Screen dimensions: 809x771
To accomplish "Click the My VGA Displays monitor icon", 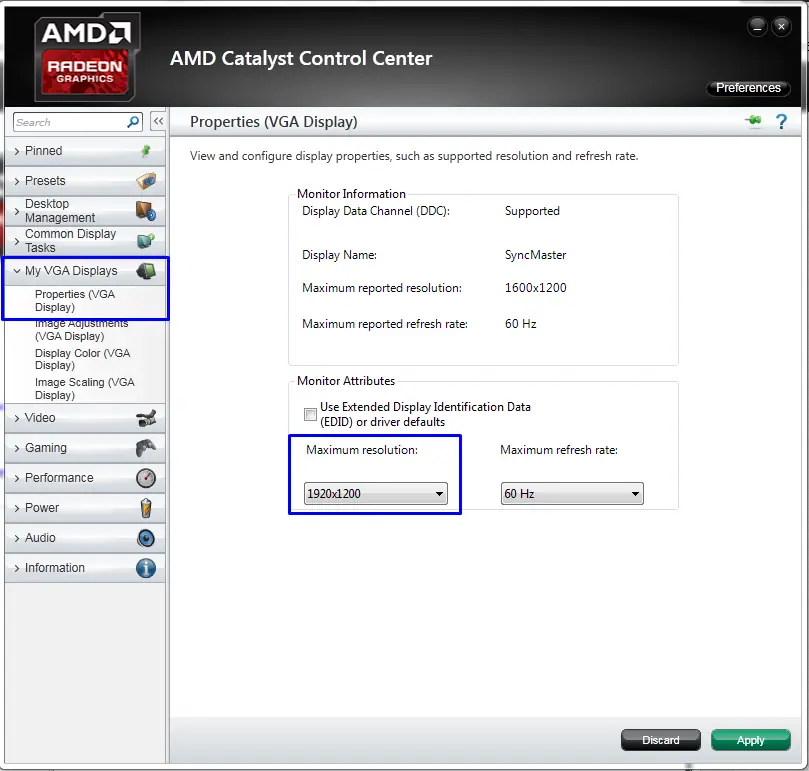I will pyautogui.click(x=146, y=271).
